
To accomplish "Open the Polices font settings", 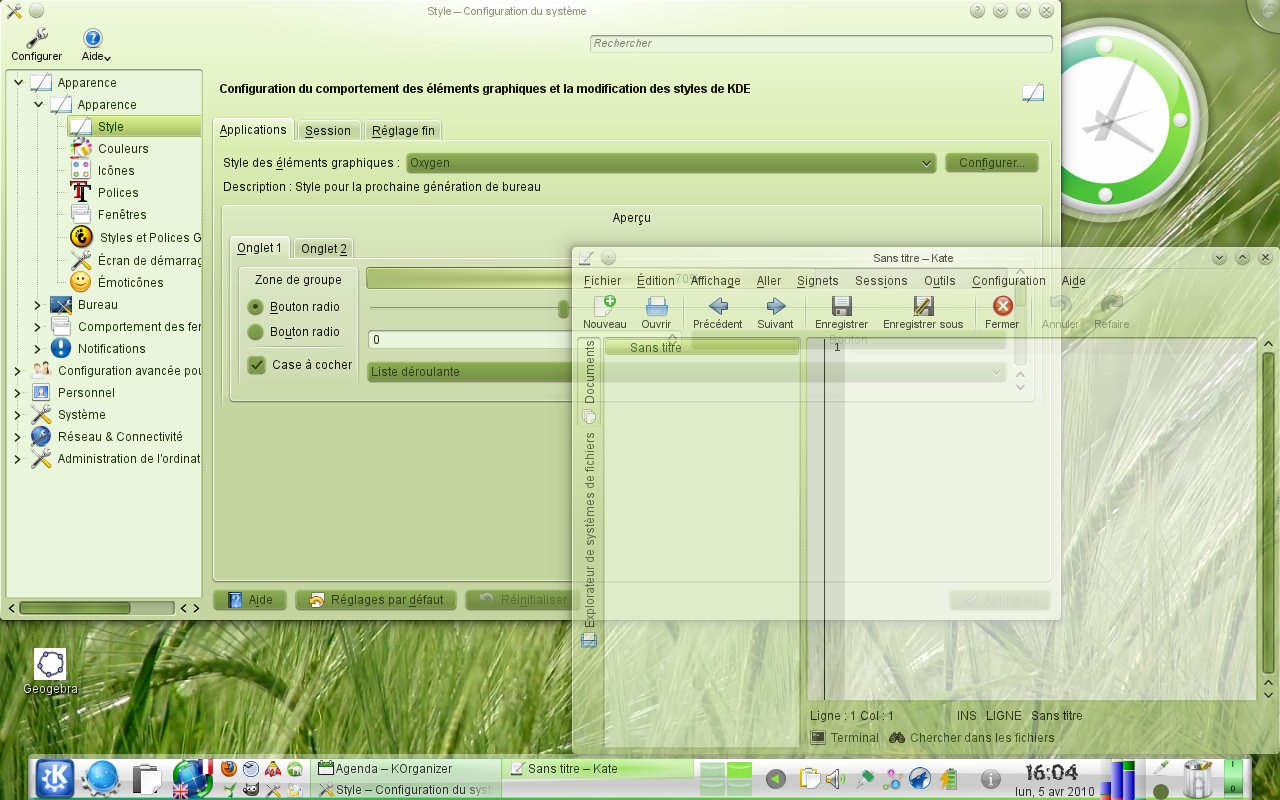I will coord(118,192).
